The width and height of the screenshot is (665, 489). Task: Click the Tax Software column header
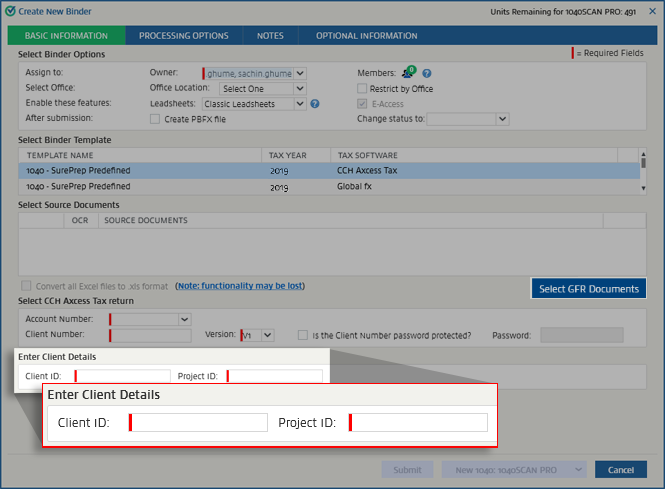(474, 155)
